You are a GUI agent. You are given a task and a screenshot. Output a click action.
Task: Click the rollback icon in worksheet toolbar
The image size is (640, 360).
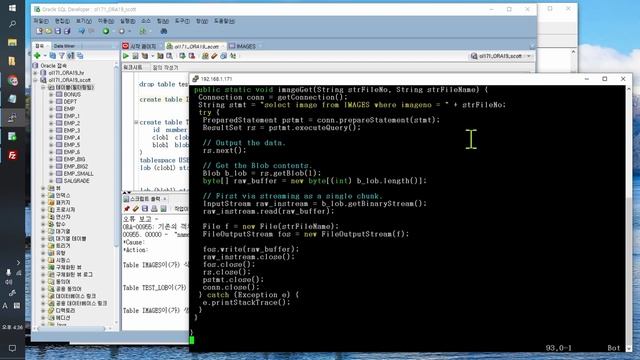point(191,56)
